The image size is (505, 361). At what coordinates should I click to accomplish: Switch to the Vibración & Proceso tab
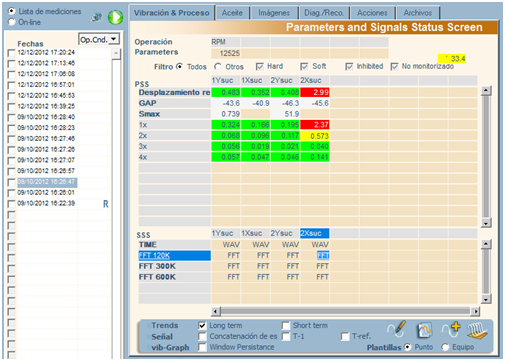click(x=172, y=13)
